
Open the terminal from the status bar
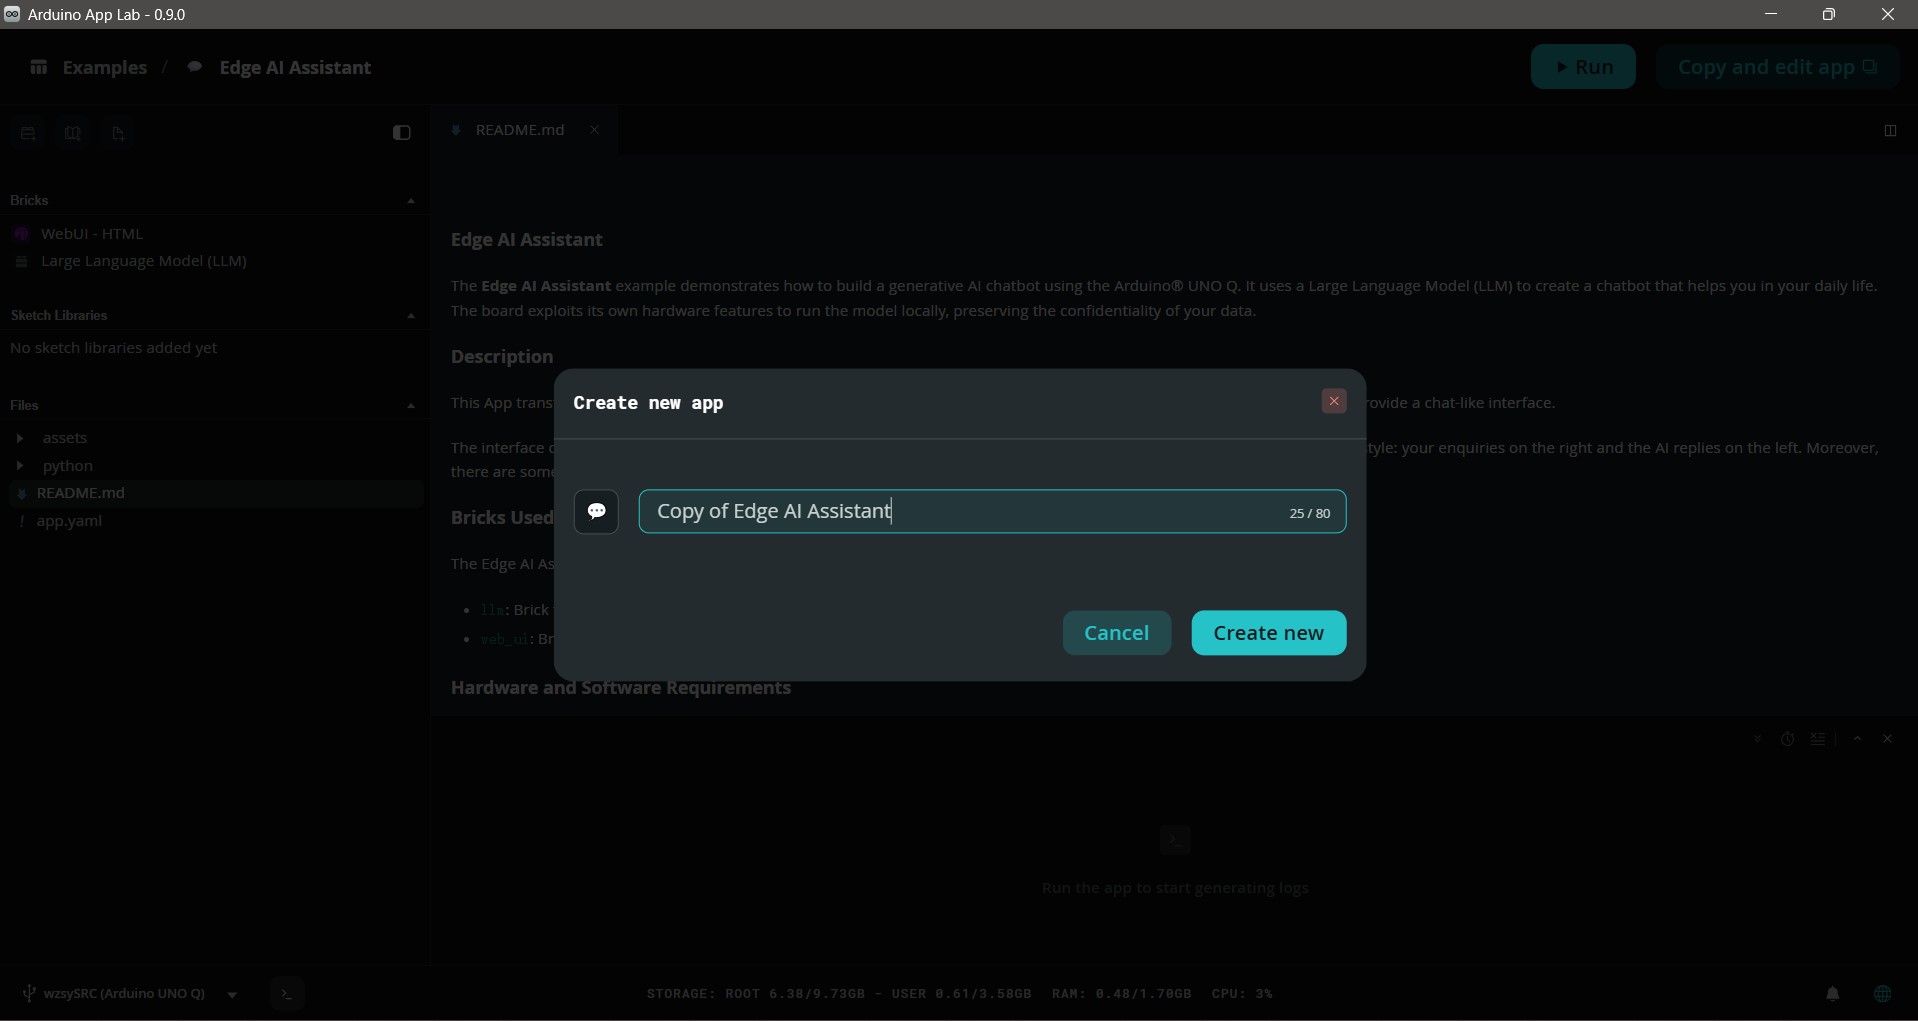point(287,994)
